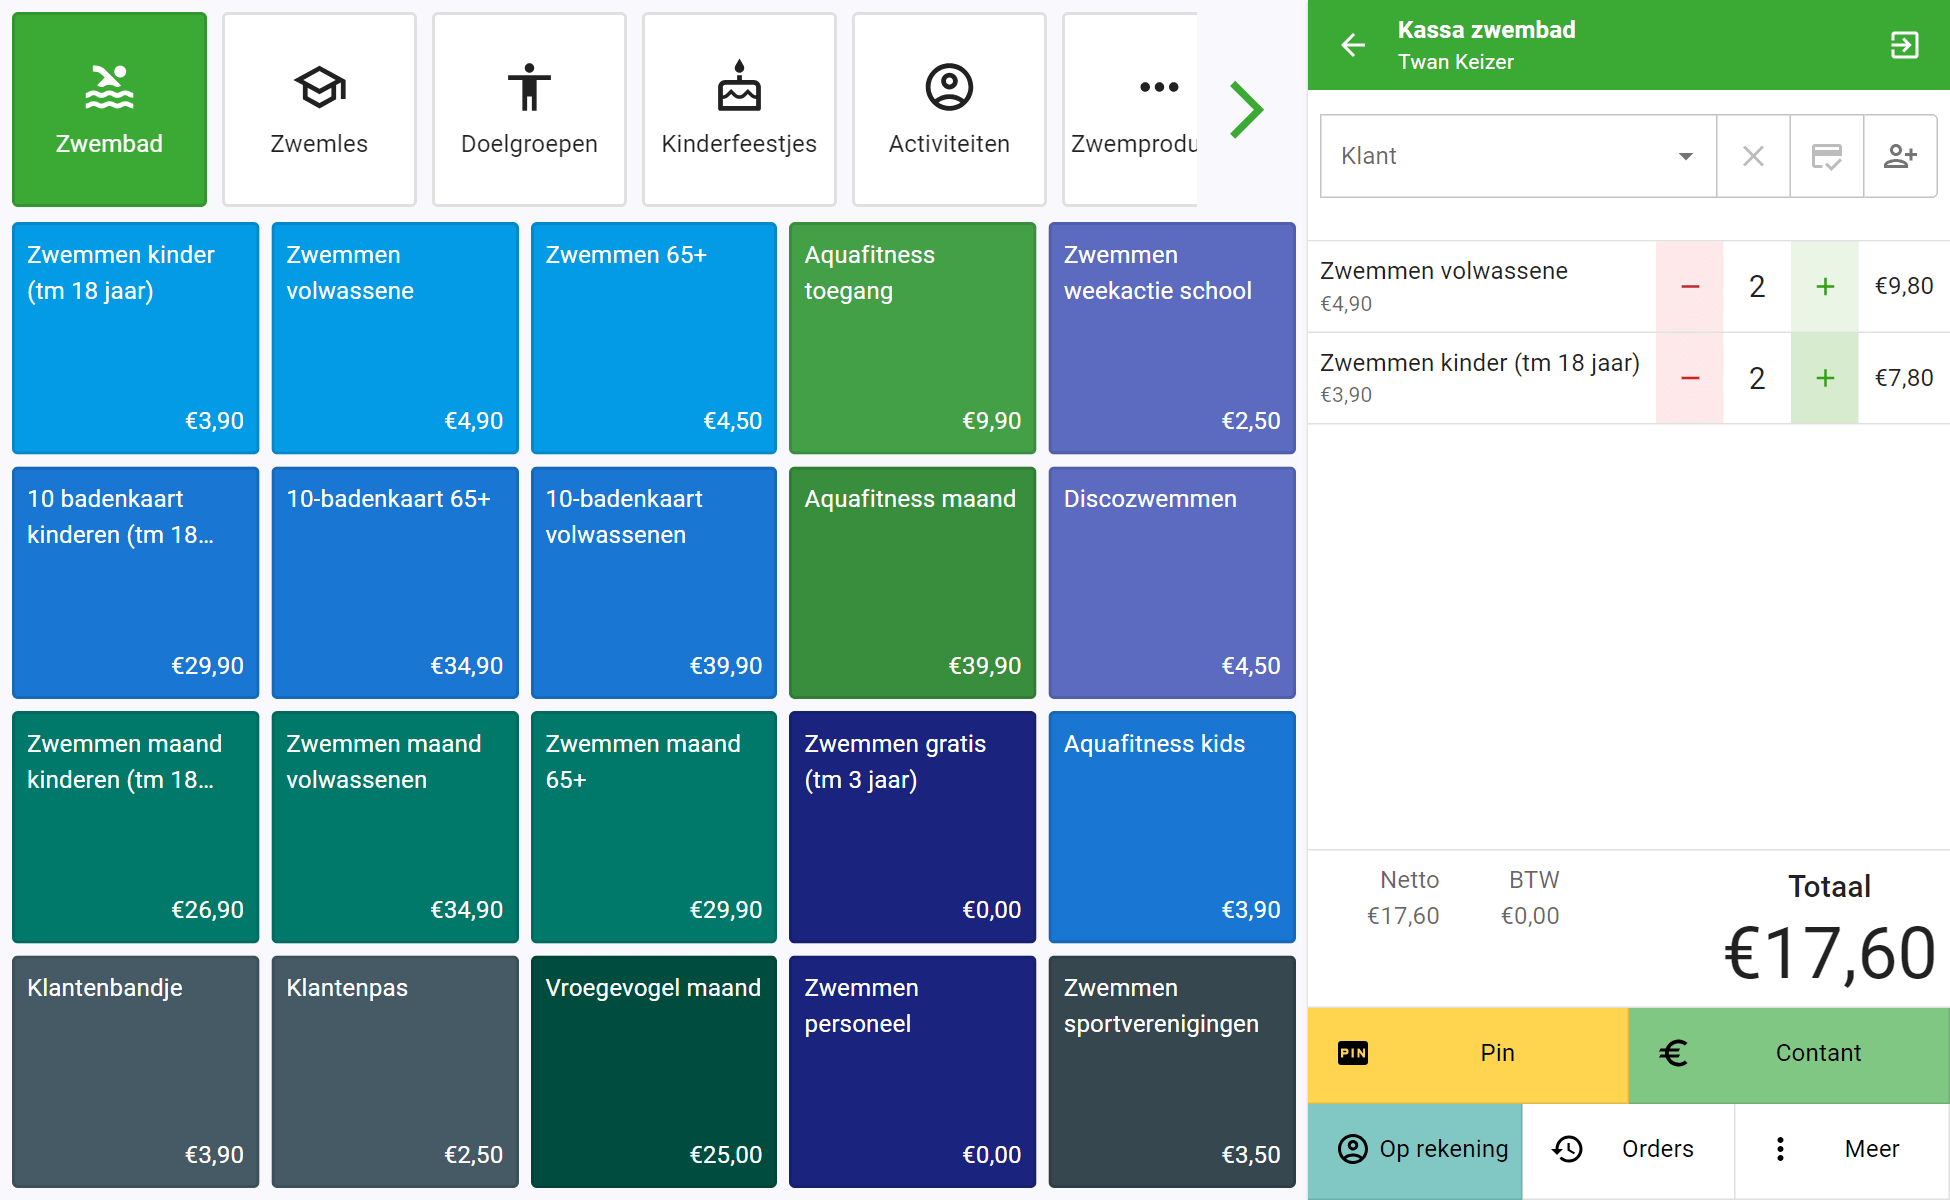Open the Kinderfeestjes category
Viewport: 1950px width, 1200px height.
[x=739, y=110]
